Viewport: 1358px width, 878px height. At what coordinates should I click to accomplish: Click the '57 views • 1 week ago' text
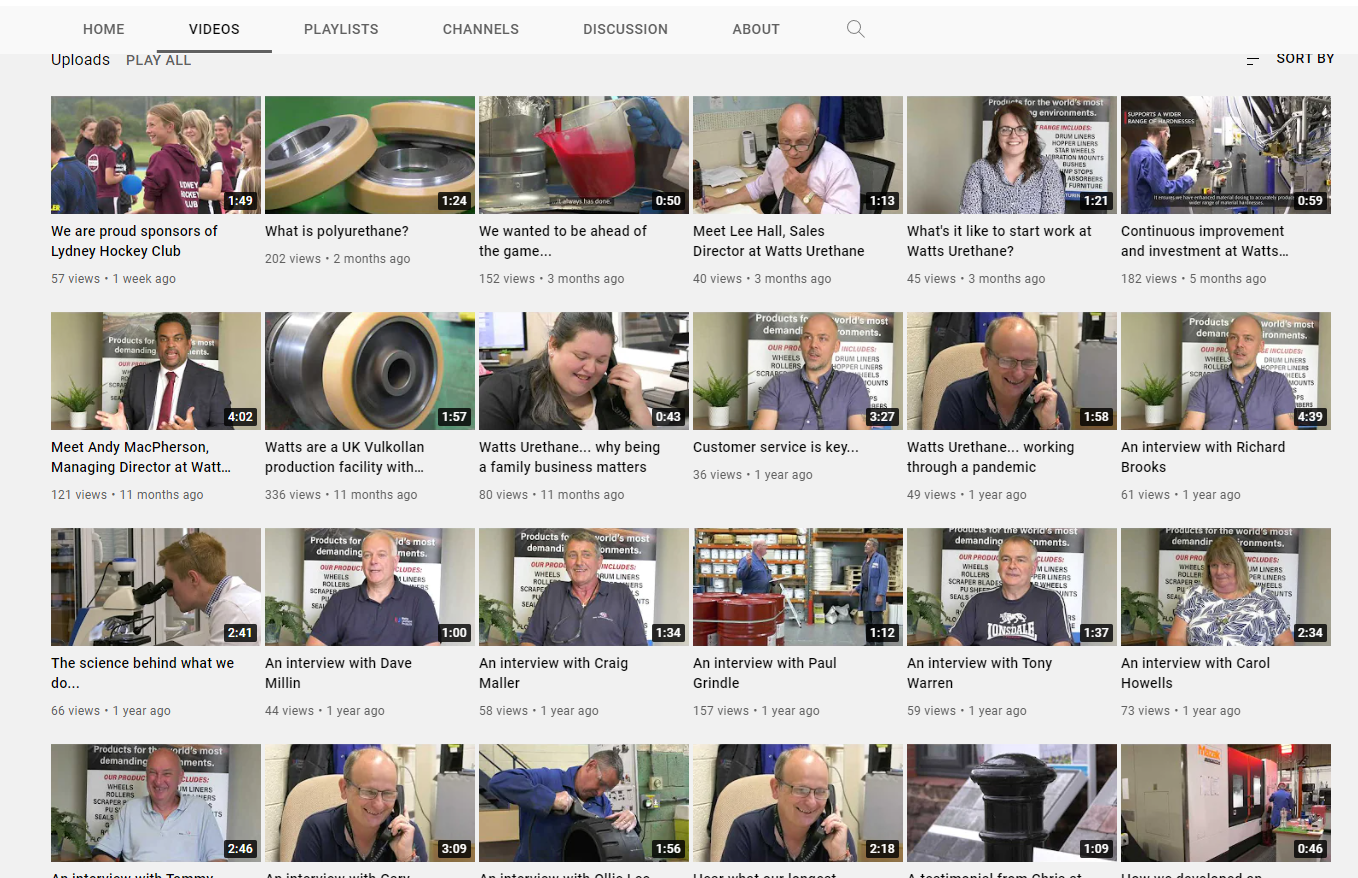click(x=113, y=279)
